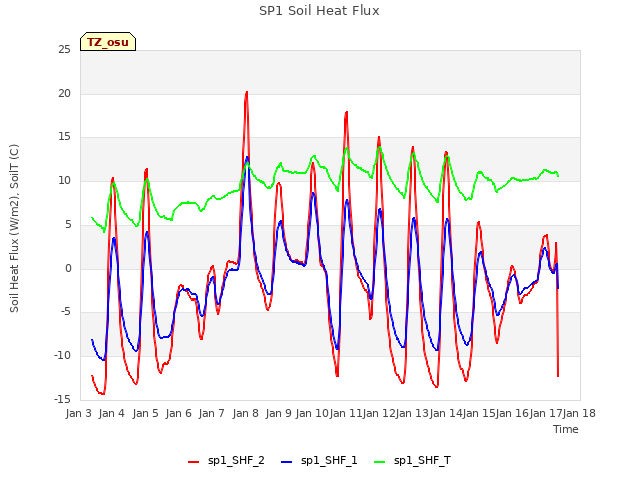Viewport: 640px width, 480px height.
Task: Click the chart title SP1 Soil Heat Flux
Action: click(319, 11)
